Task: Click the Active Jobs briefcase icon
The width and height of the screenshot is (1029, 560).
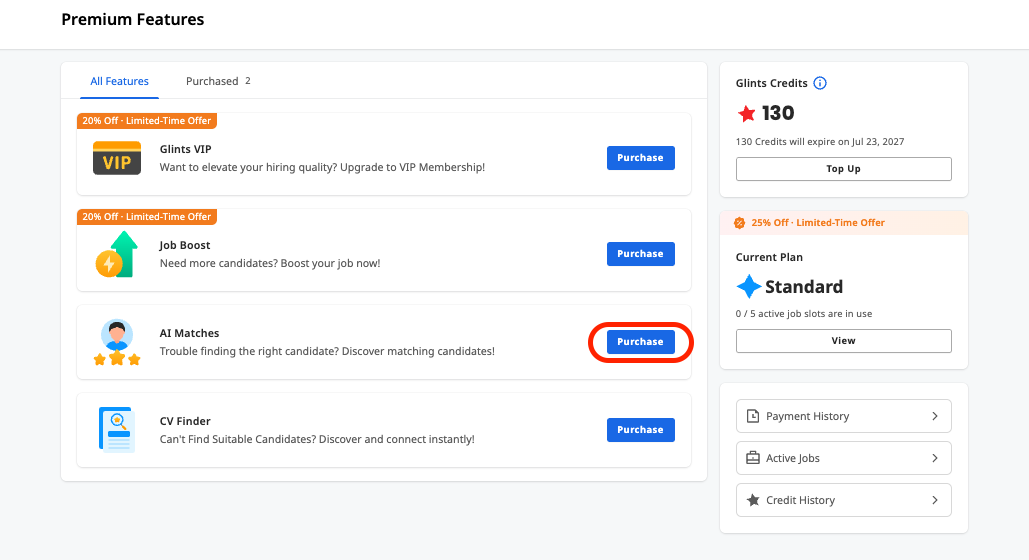Action: click(x=753, y=458)
